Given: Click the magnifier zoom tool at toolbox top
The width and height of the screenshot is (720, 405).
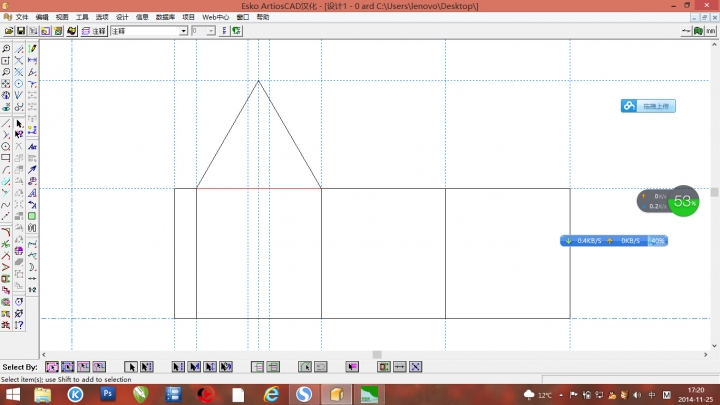Looking at the screenshot, I should (6, 48).
